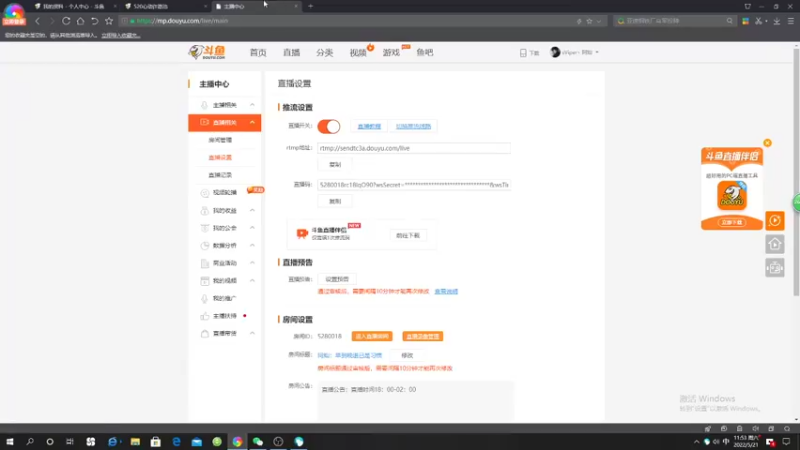Click the 设置预告 button
800x450 pixels.
(337, 279)
